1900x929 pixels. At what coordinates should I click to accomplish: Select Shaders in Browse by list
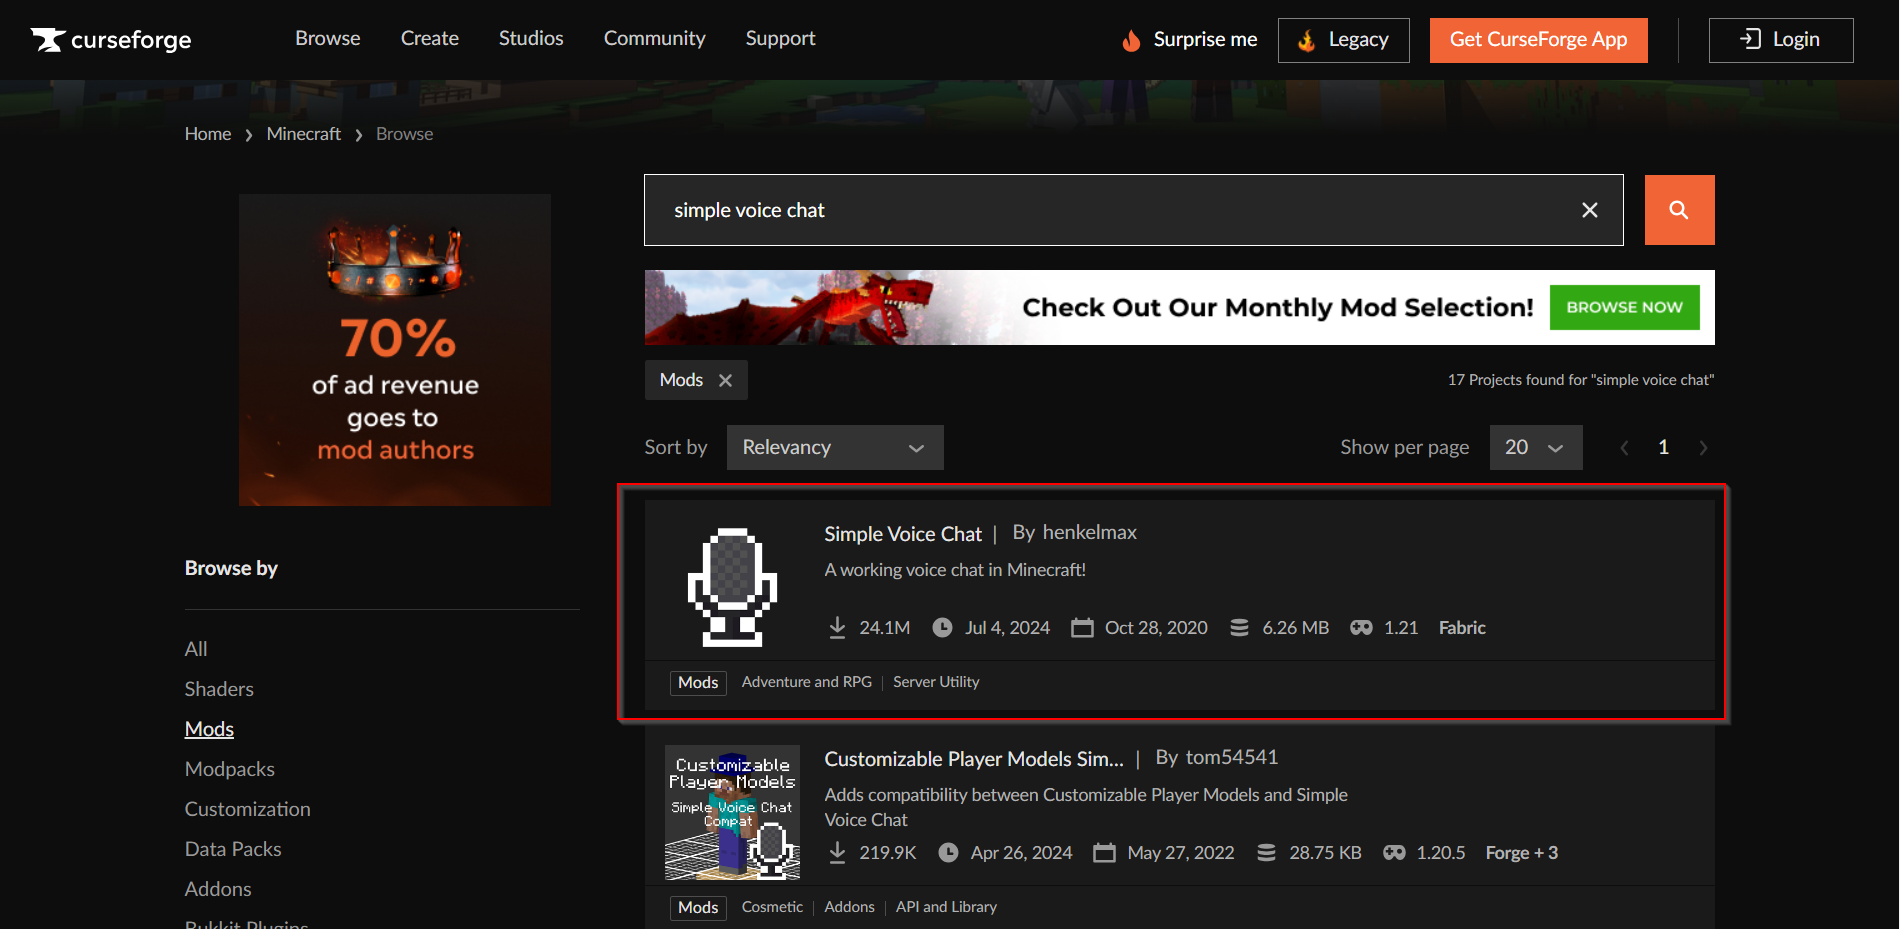click(219, 689)
